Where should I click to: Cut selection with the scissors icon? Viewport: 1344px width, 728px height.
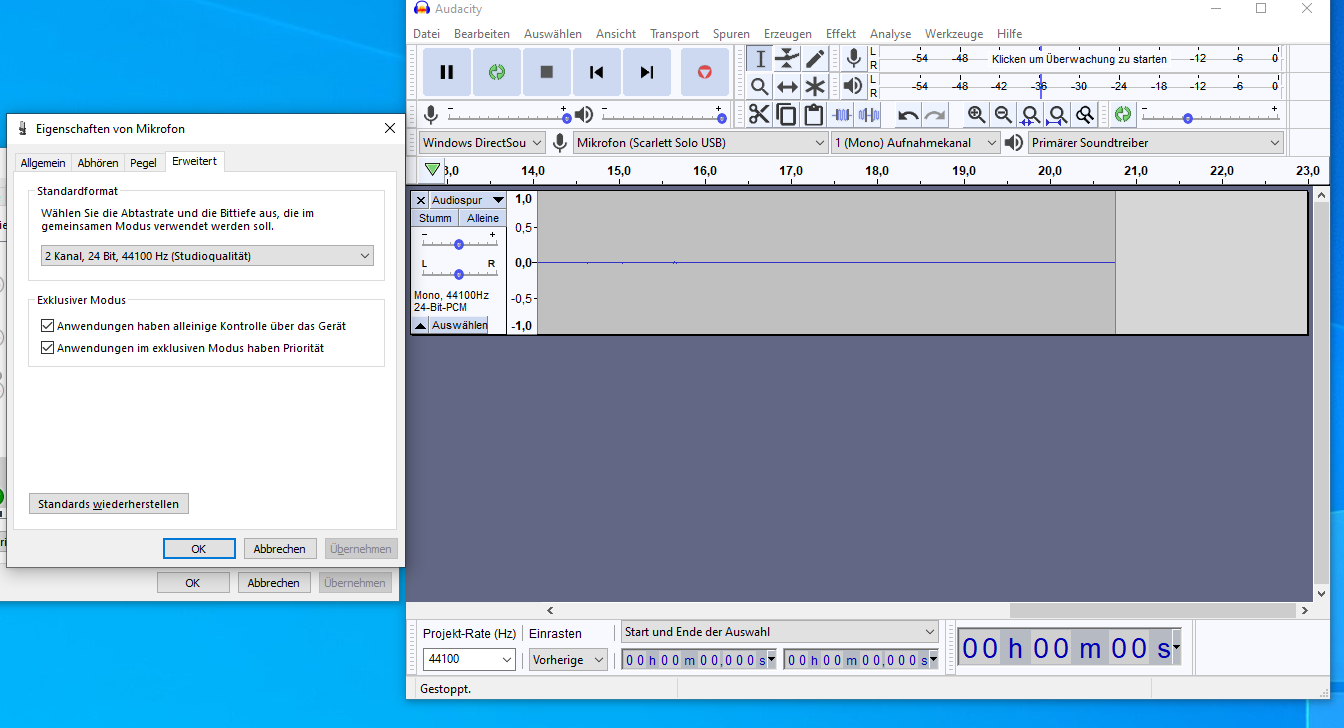760,114
